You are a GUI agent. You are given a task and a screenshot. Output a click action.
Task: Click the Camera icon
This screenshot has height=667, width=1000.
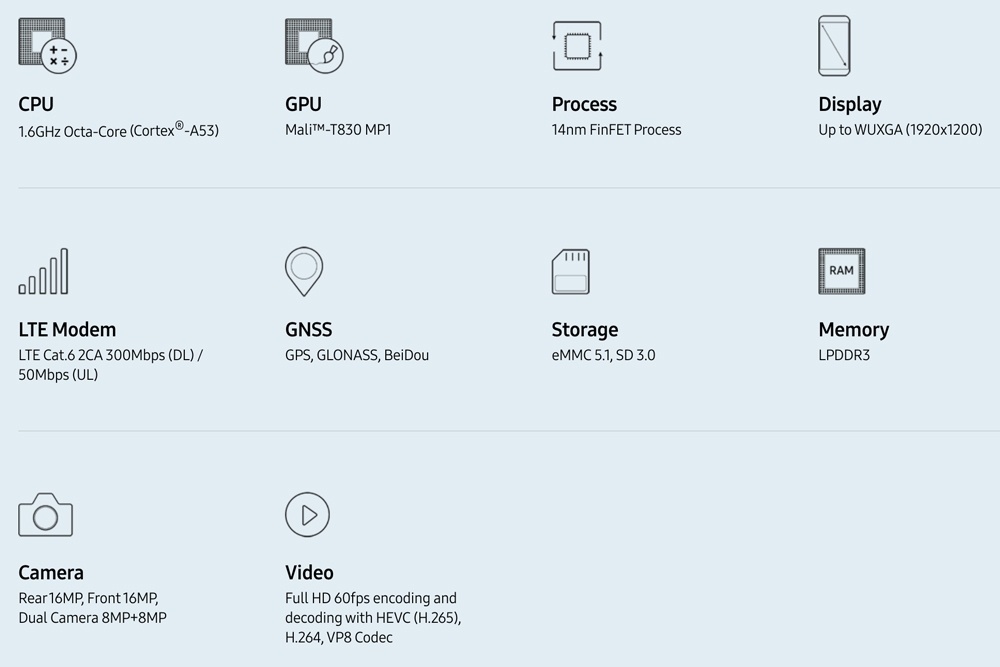tap(45, 515)
